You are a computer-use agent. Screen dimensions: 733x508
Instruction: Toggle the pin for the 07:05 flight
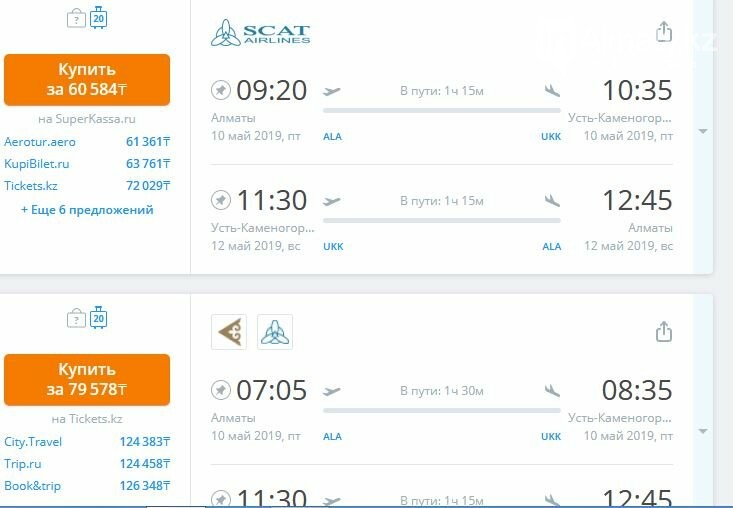221,390
